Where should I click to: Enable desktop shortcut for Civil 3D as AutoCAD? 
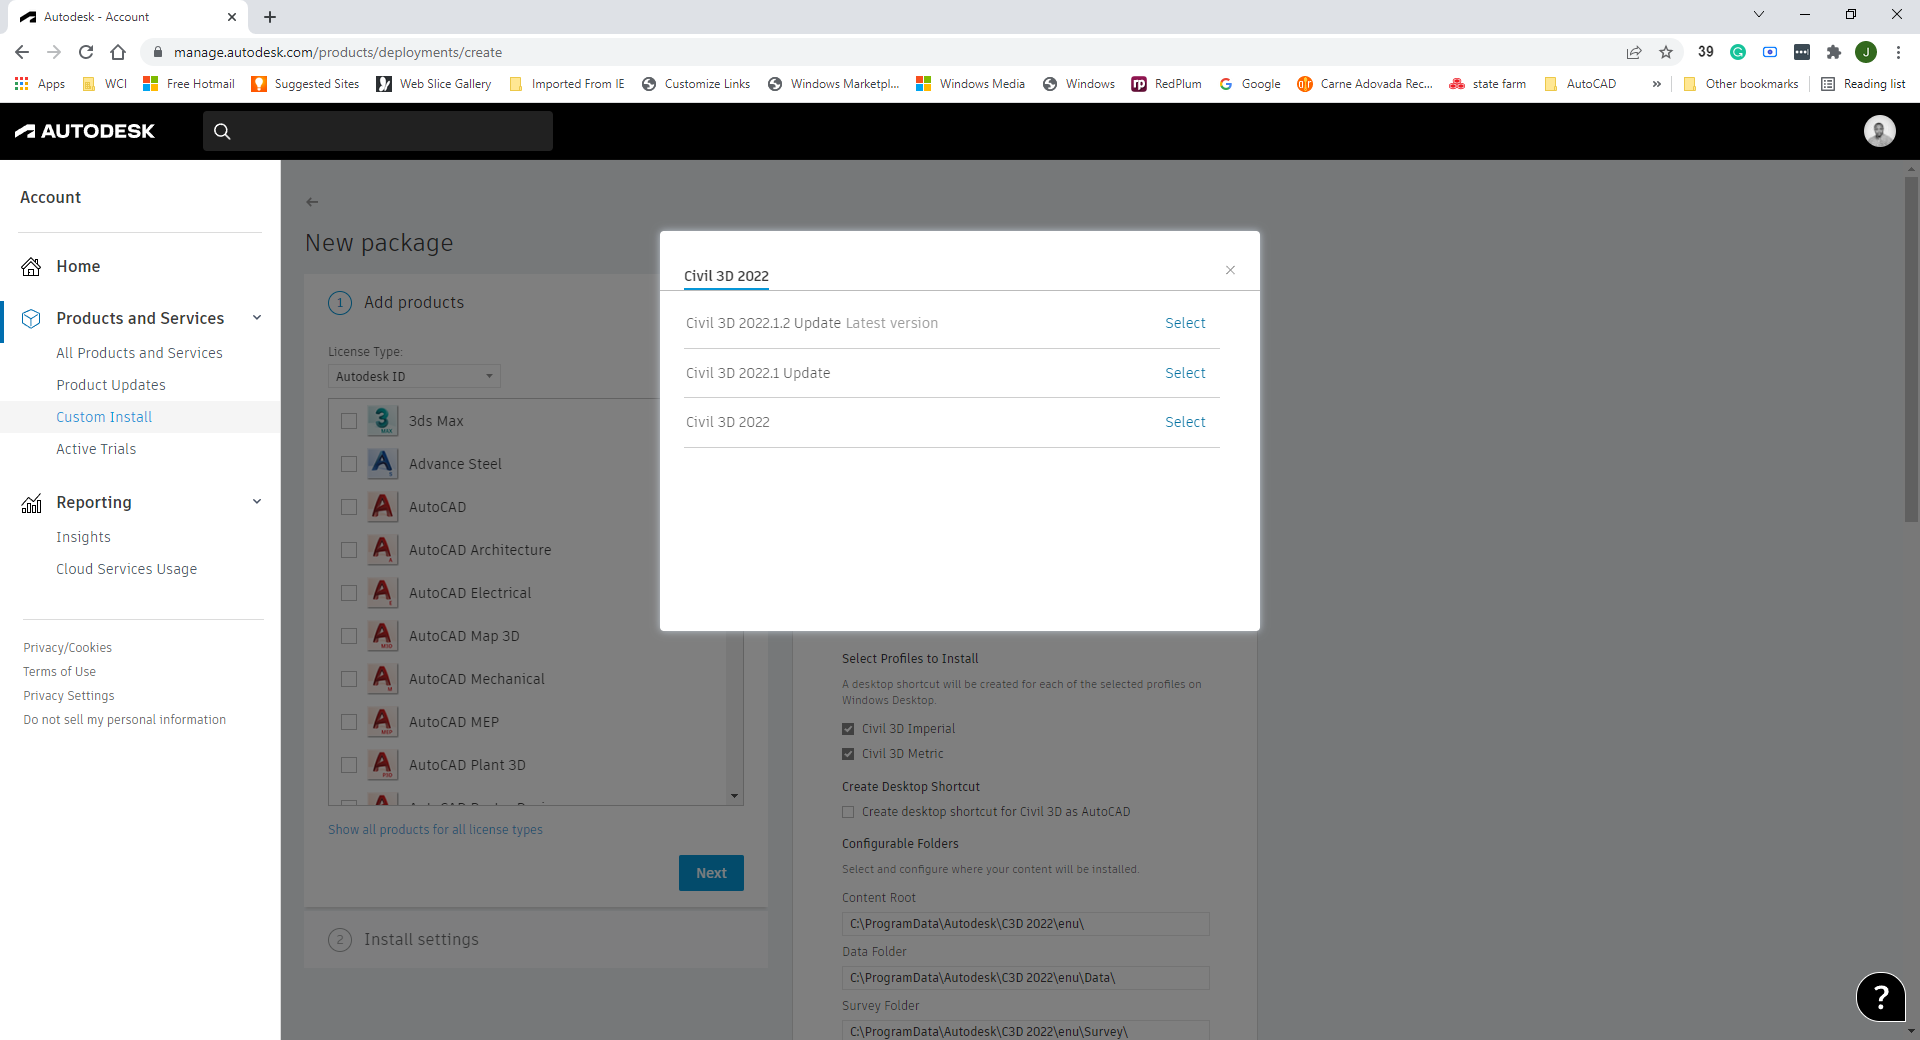(847, 811)
